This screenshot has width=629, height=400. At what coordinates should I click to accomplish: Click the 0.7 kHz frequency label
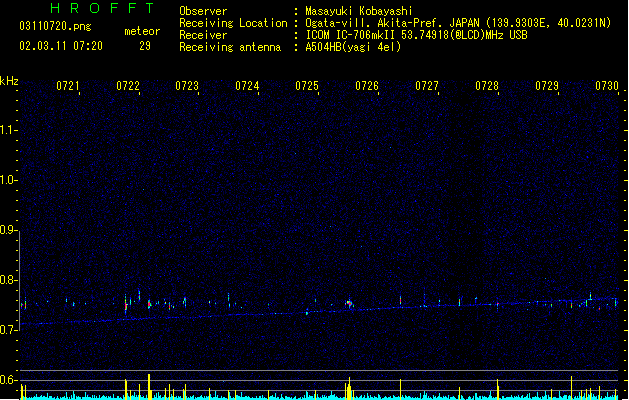coord(8,330)
